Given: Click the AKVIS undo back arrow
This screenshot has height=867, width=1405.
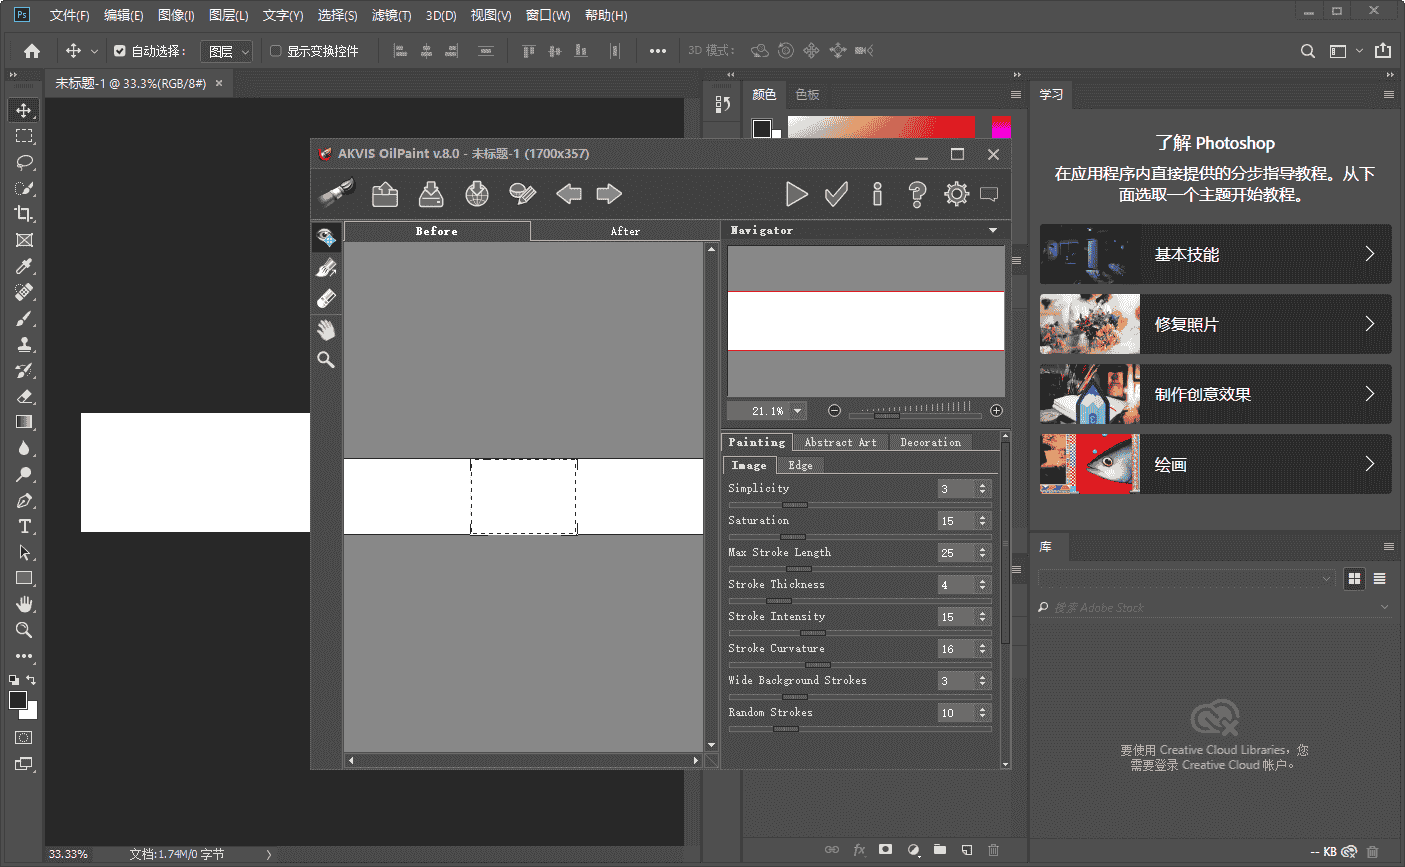Looking at the screenshot, I should (569, 194).
